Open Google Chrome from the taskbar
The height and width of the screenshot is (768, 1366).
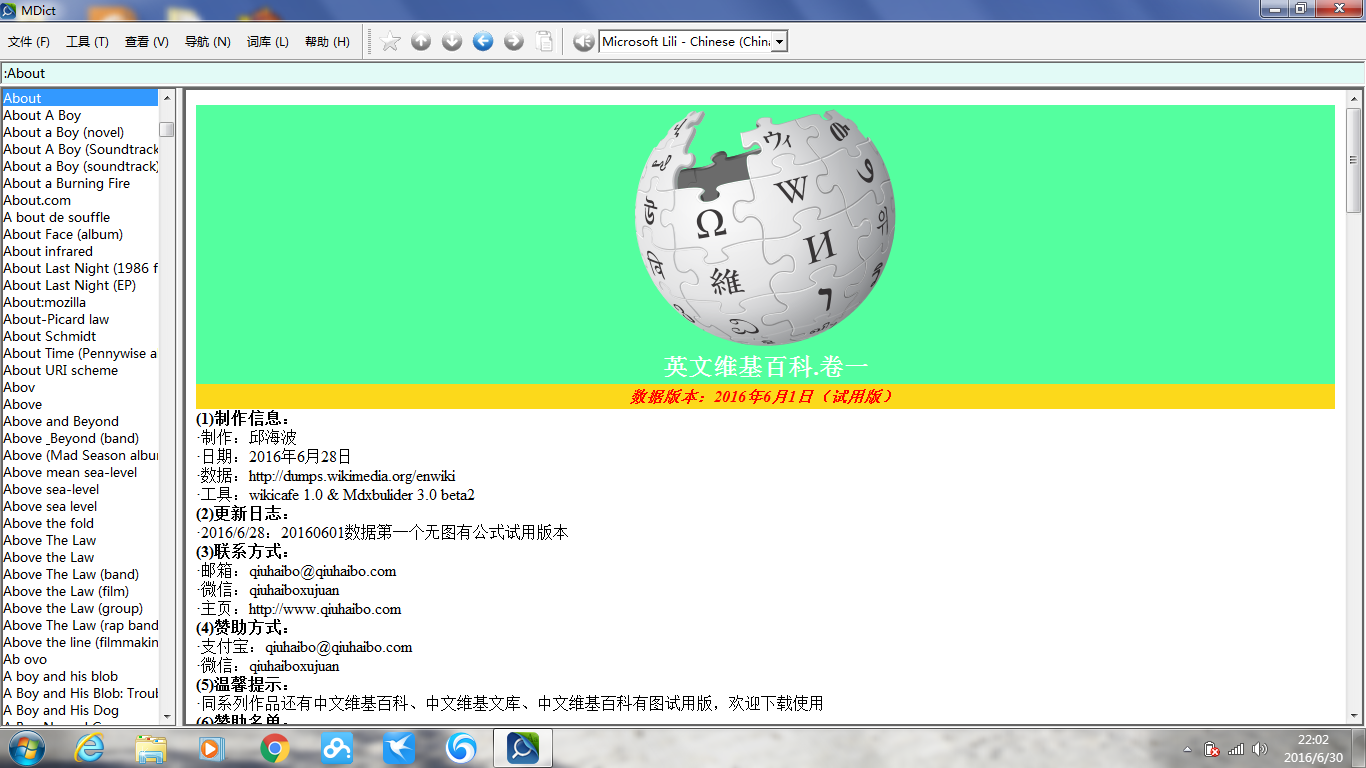tap(275, 748)
